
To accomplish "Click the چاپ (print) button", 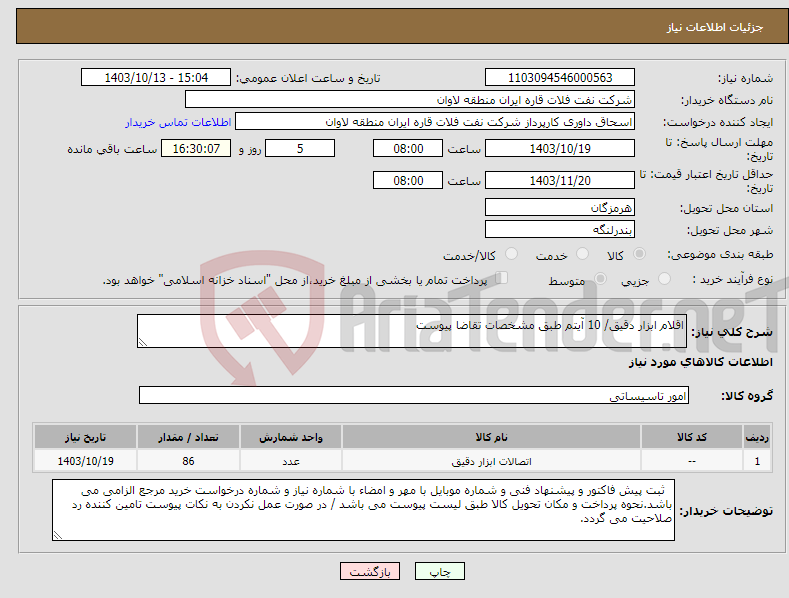I will [439, 571].
